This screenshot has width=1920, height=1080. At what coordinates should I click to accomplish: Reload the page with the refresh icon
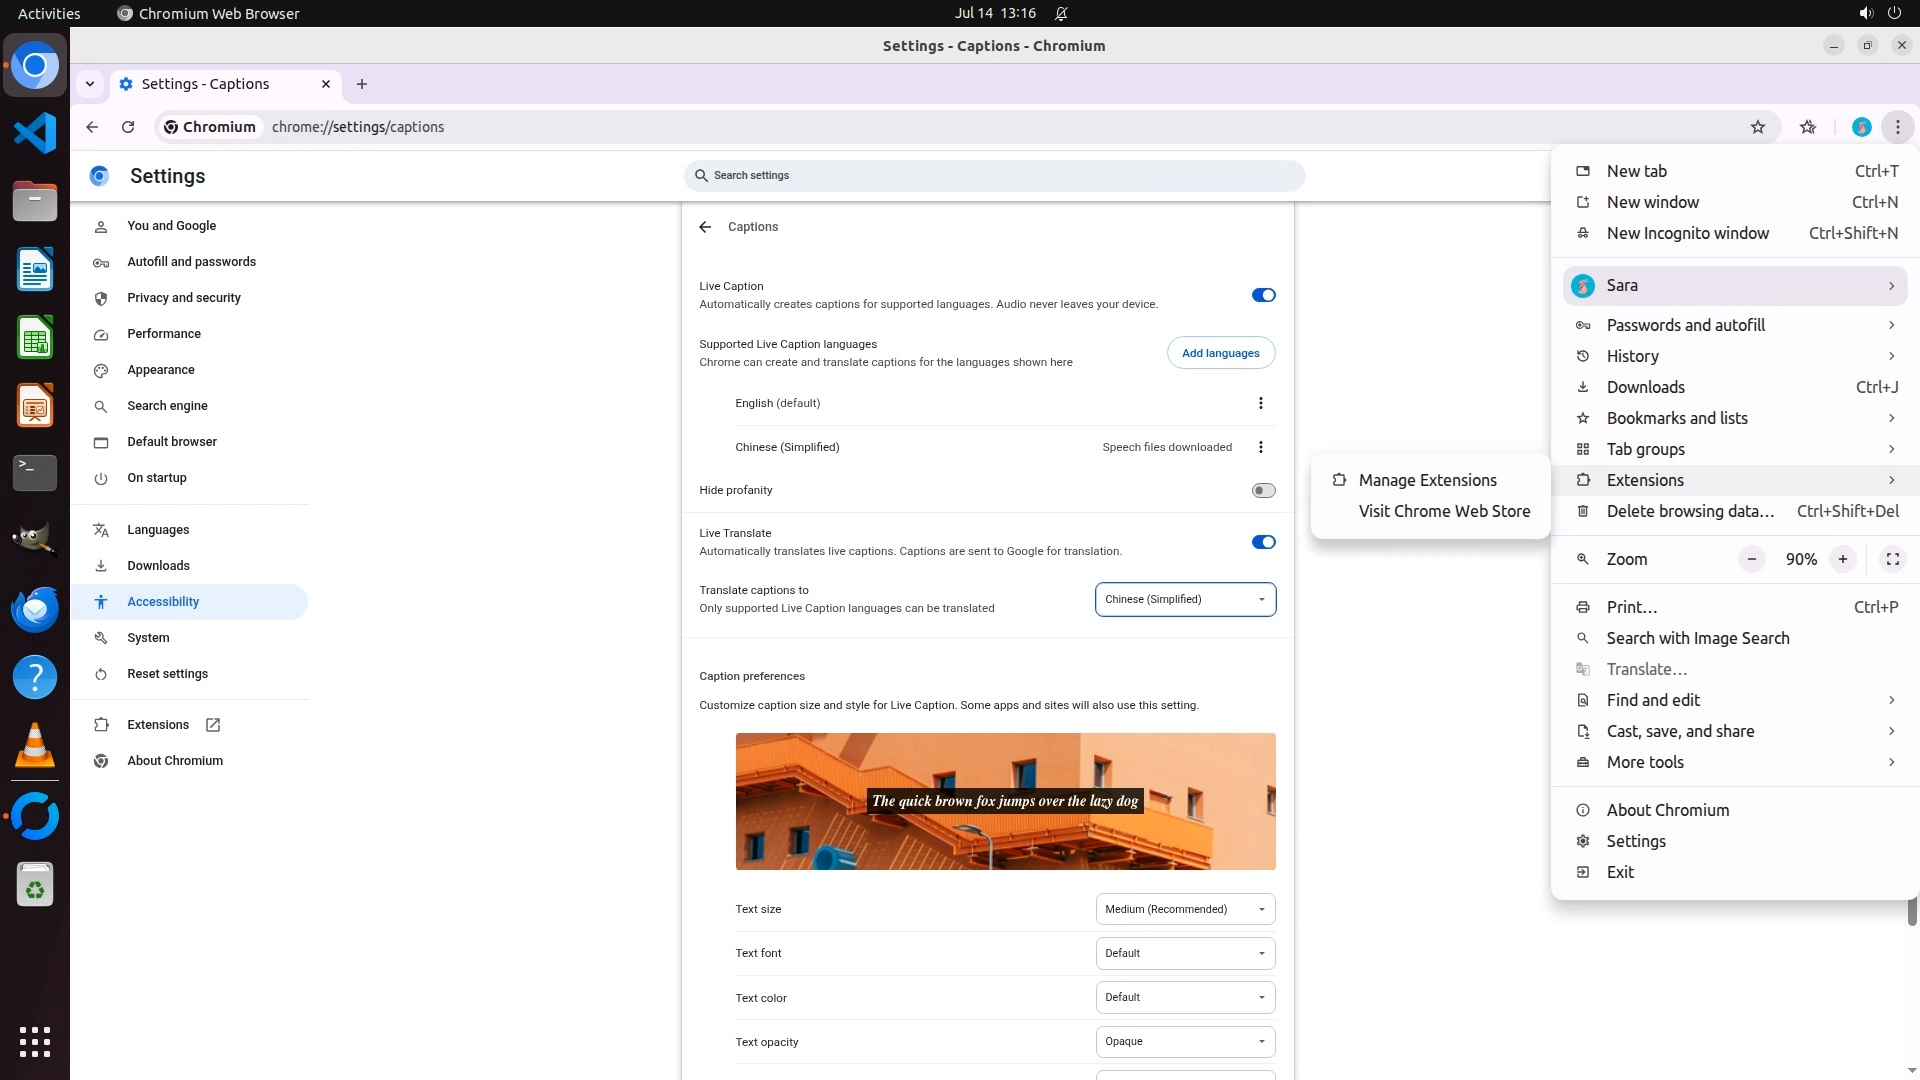click(128, 127)
